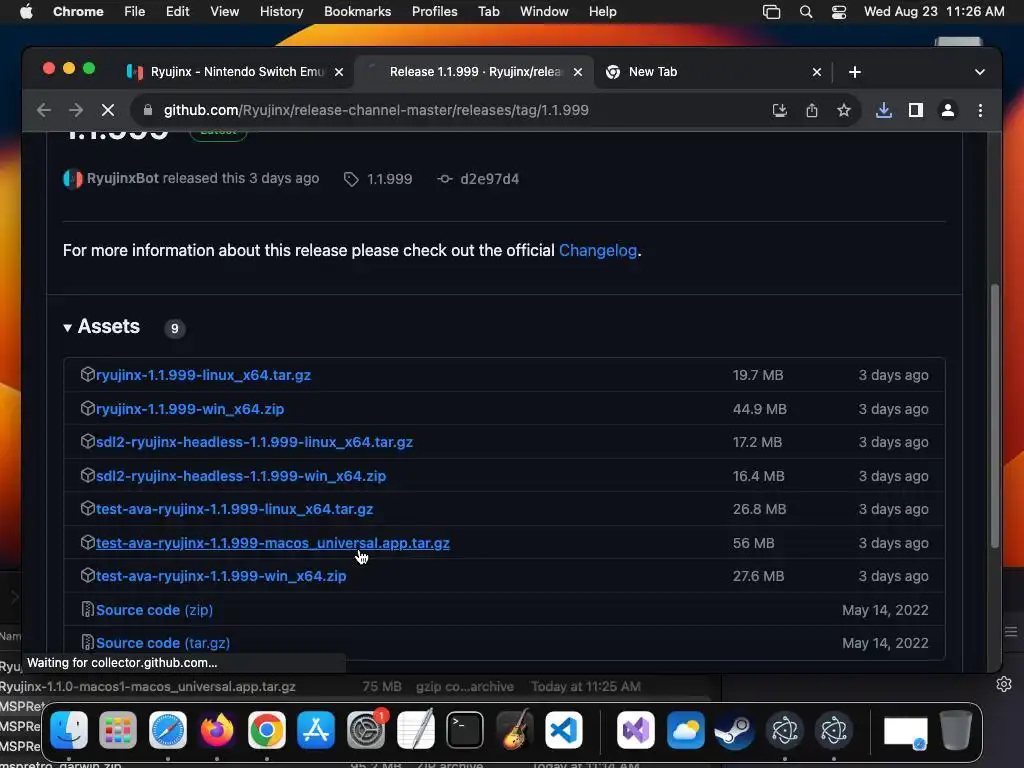Open the Bookmarks menu
The width and height of the screenshot is (1024, 768).
coord(357,12)
